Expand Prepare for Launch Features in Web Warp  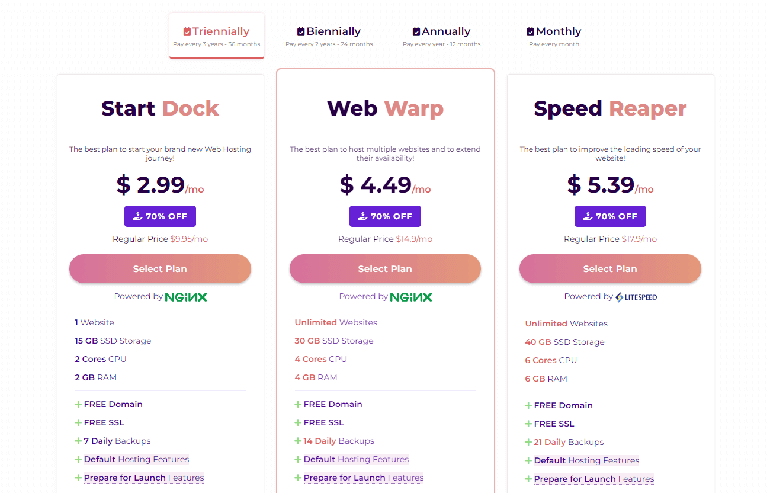[x=363, y=478]
